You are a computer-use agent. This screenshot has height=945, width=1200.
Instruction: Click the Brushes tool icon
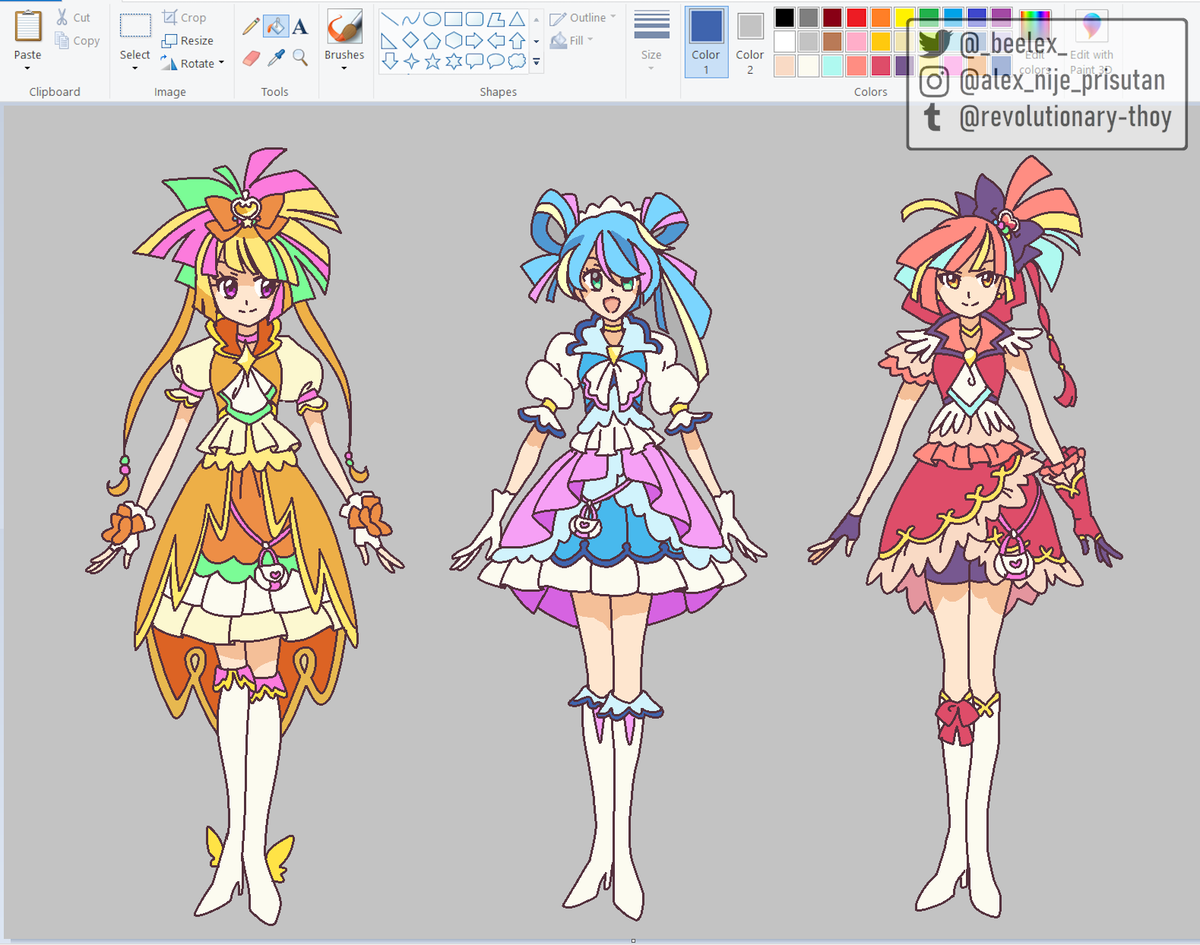point(344,26)
